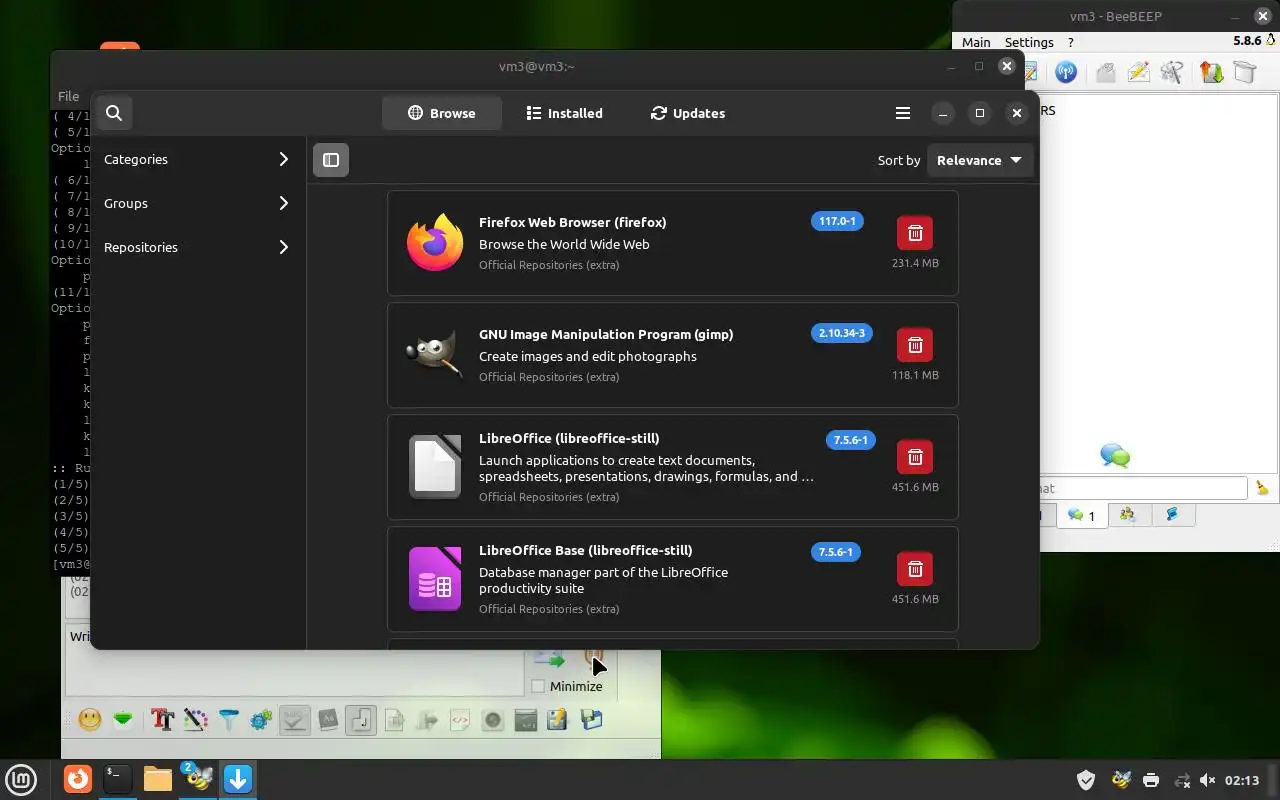Click the search field in BeeBEEP
The height and width of the screenshot is (800, 1280).
pyautogui.click(x=1143, y=488)
